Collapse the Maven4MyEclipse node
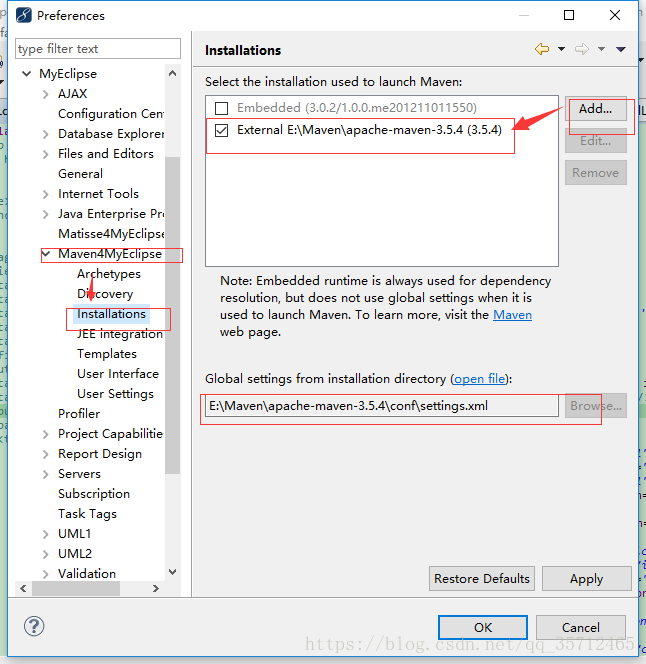 46,254
